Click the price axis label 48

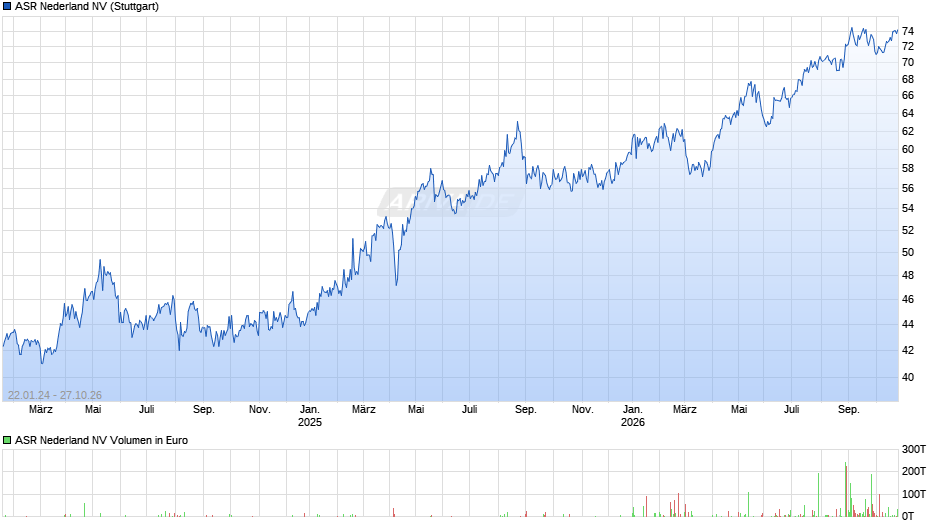click(x=908, y=275)
